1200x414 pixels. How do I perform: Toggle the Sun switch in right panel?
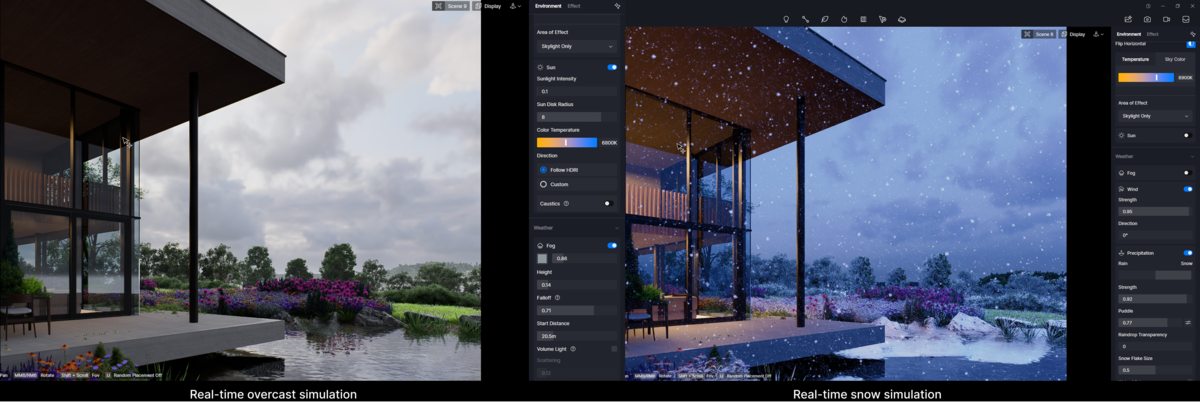pyautogui.click(x=1188, y=135)
